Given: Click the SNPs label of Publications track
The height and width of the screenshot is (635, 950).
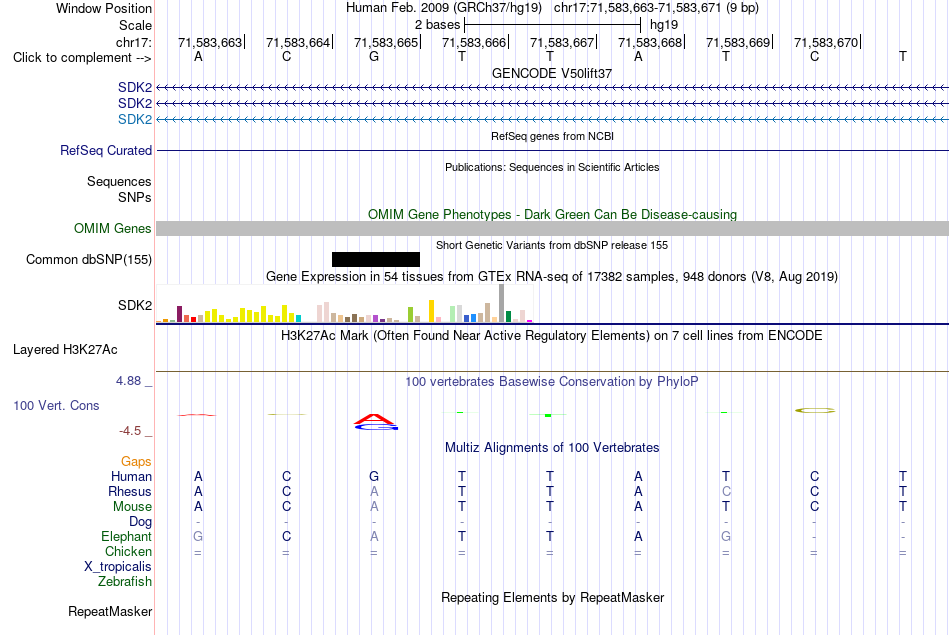Looking at the screenshot, I should tap(135, 197).
